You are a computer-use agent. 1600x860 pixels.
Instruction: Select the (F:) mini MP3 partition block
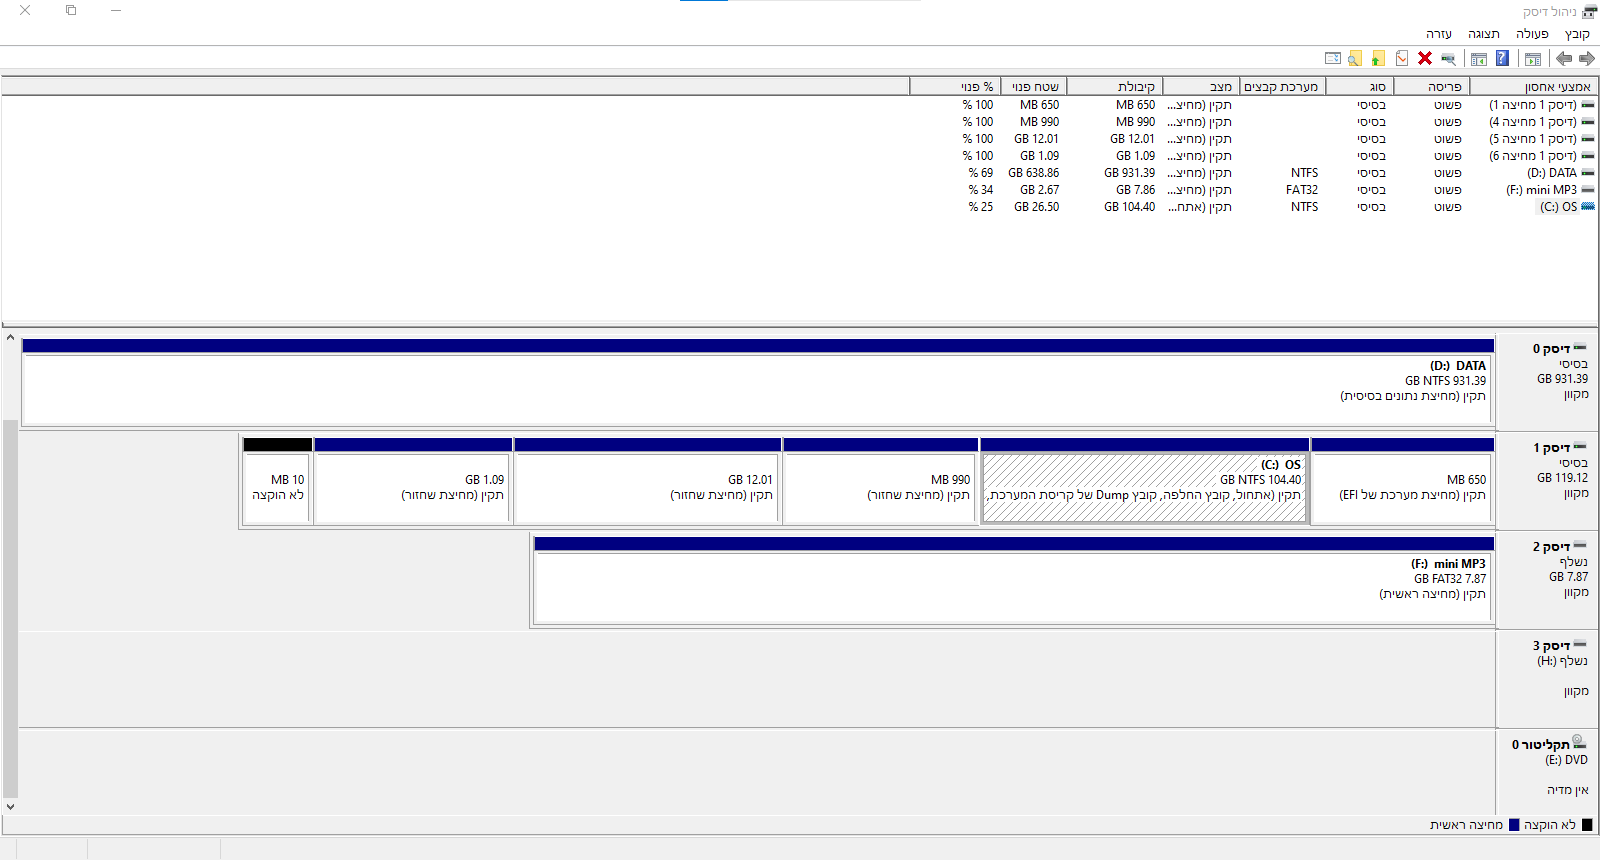(1013, 580)
